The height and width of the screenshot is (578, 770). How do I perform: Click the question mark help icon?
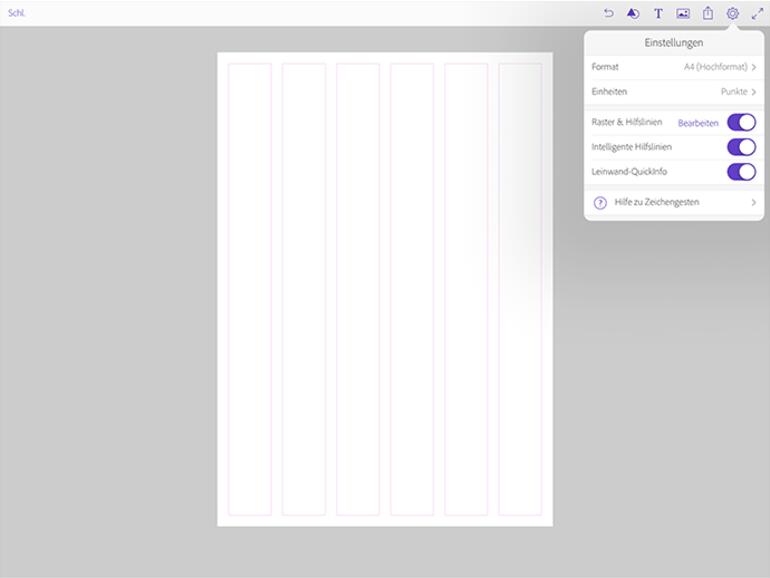[600, 203]
